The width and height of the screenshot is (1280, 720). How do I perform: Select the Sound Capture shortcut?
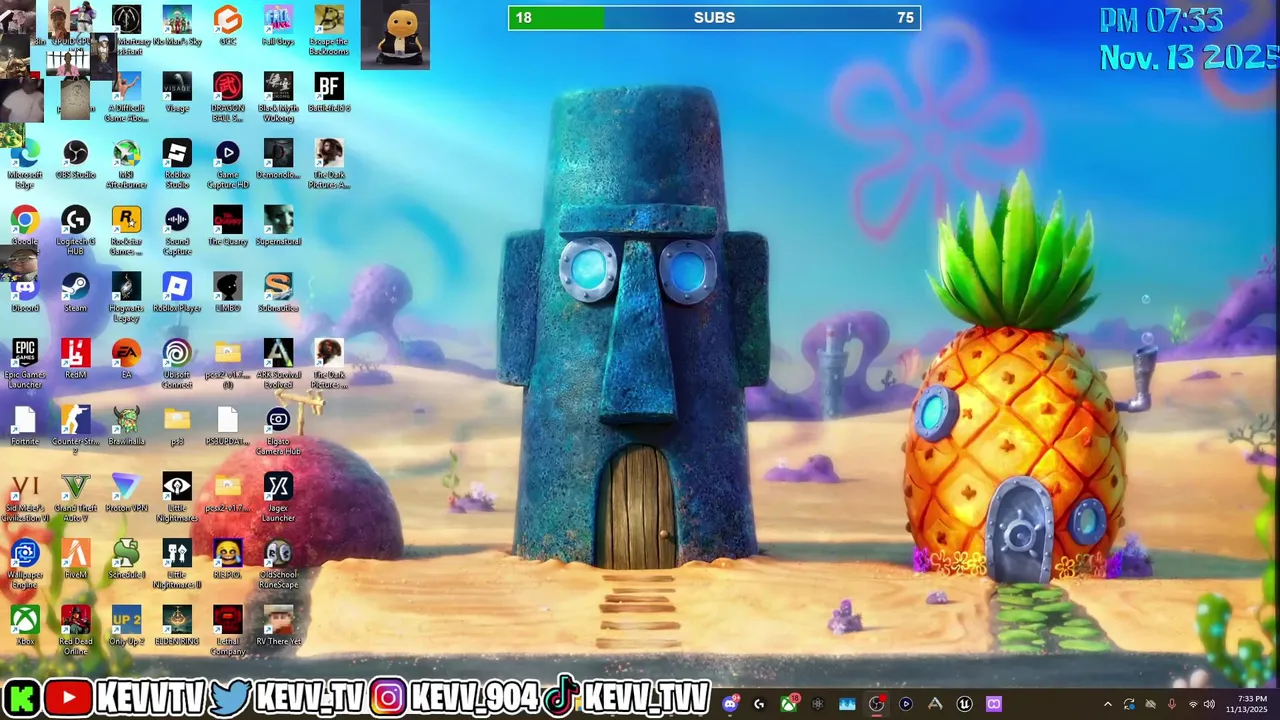(177, 231)
